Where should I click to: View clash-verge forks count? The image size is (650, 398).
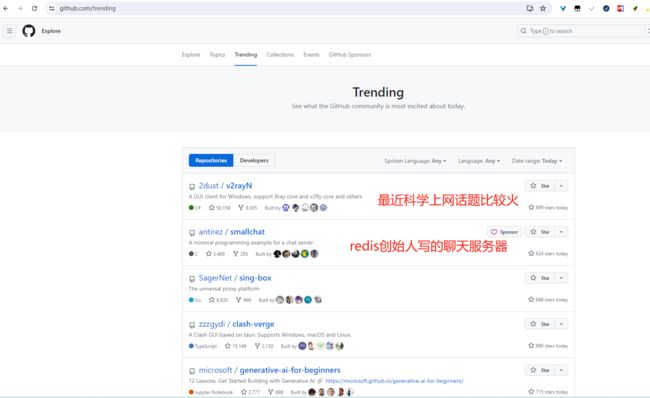pyautogui.click(x=264, y=346)
